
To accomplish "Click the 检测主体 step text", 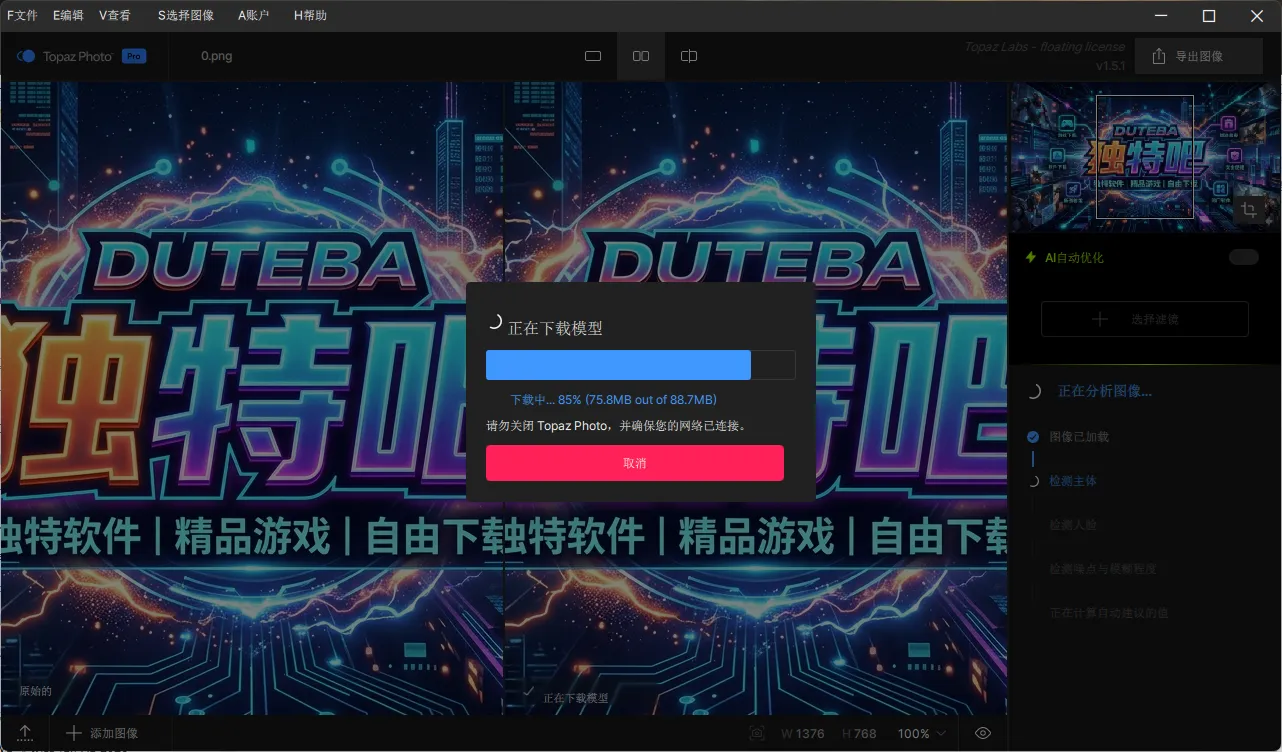I will coord(1073,481).
